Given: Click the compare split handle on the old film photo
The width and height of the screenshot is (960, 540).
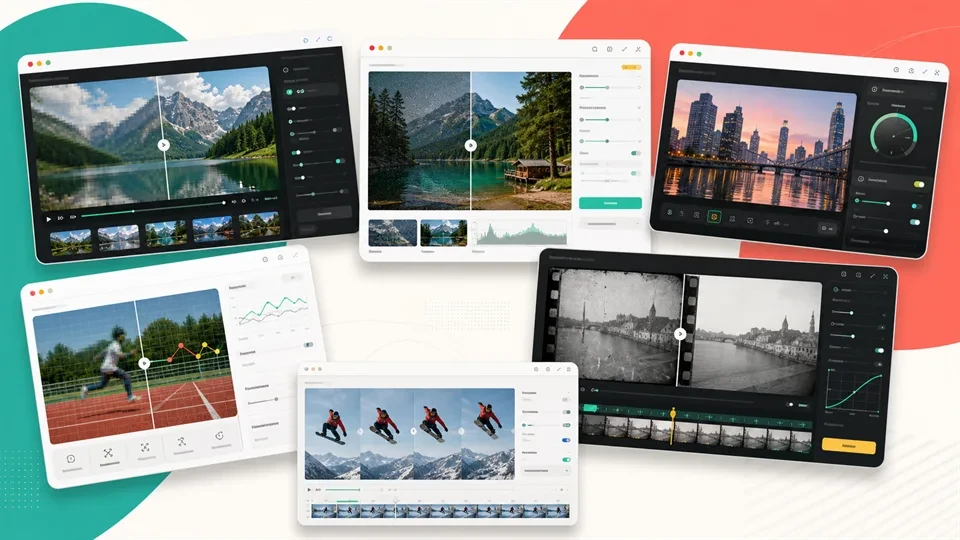Looking at the screenshot, I should [680, 334].
